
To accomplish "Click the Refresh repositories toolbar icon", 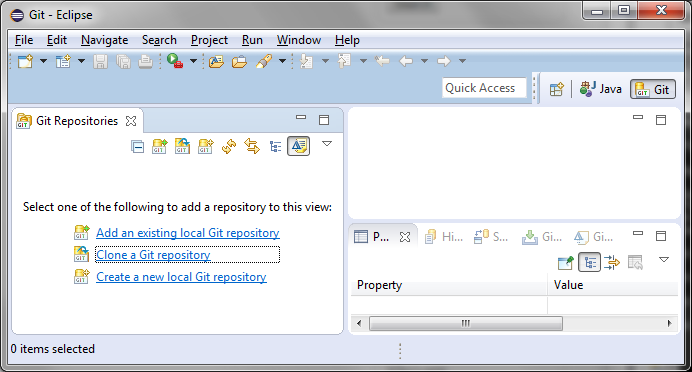I will 229,146.
